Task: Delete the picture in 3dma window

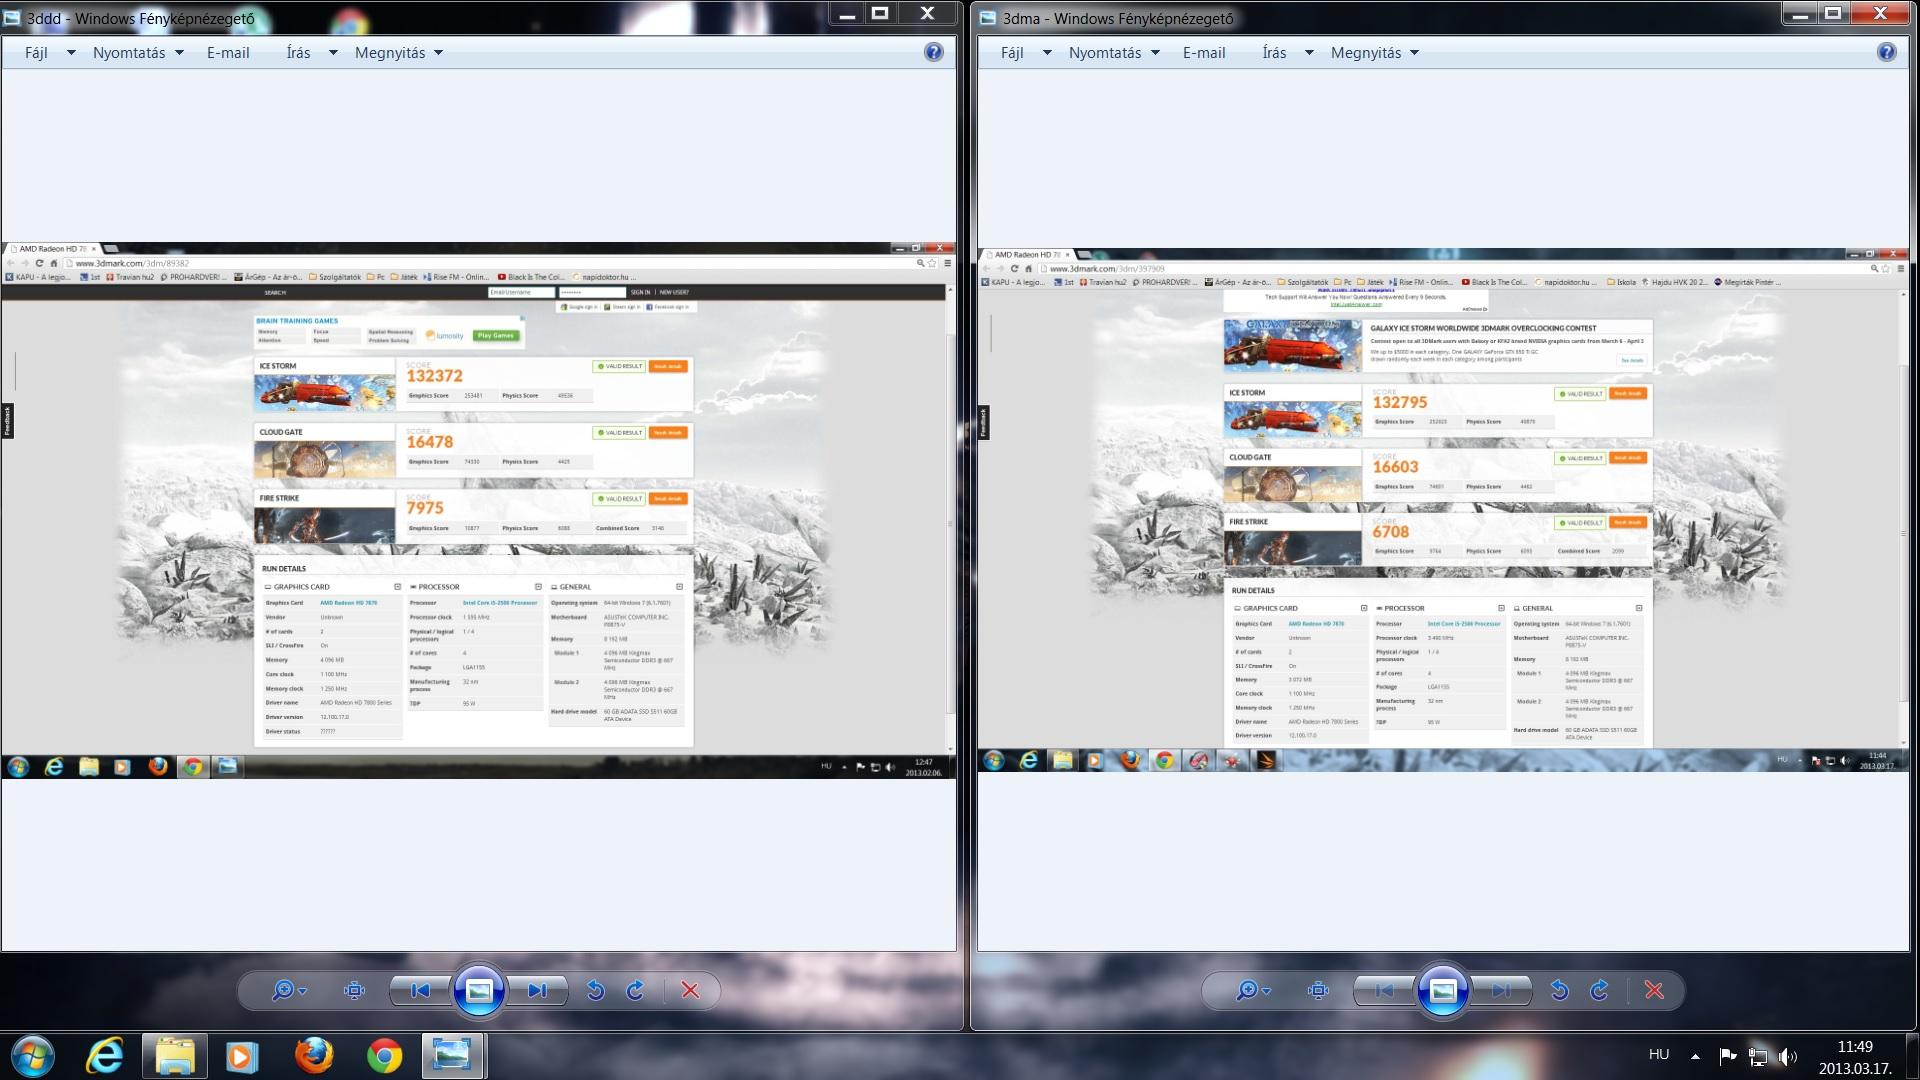Action: tap(1654, 990)
